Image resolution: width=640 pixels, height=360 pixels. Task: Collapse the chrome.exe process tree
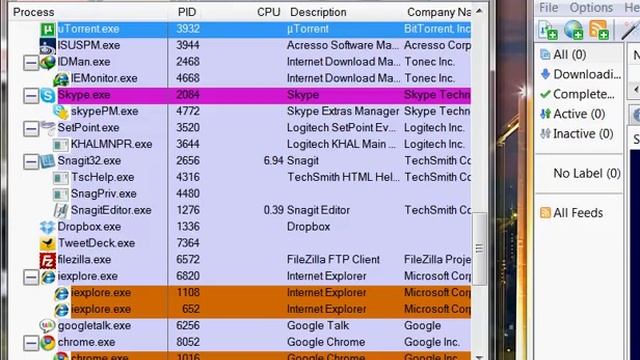point(31,343)
